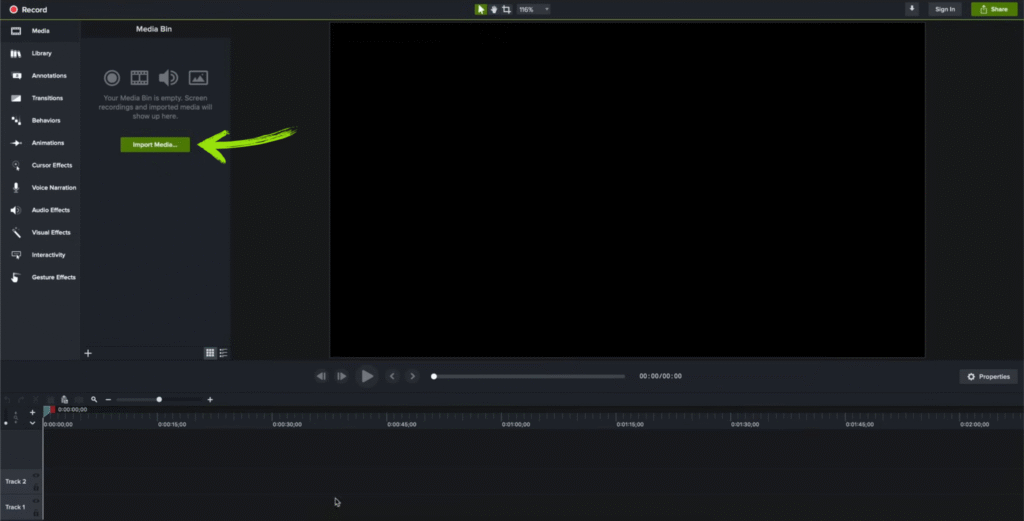Screen dimensions: 1024x521
Task: Switch Media Bin to list view
Action: [x=223, y=353]
